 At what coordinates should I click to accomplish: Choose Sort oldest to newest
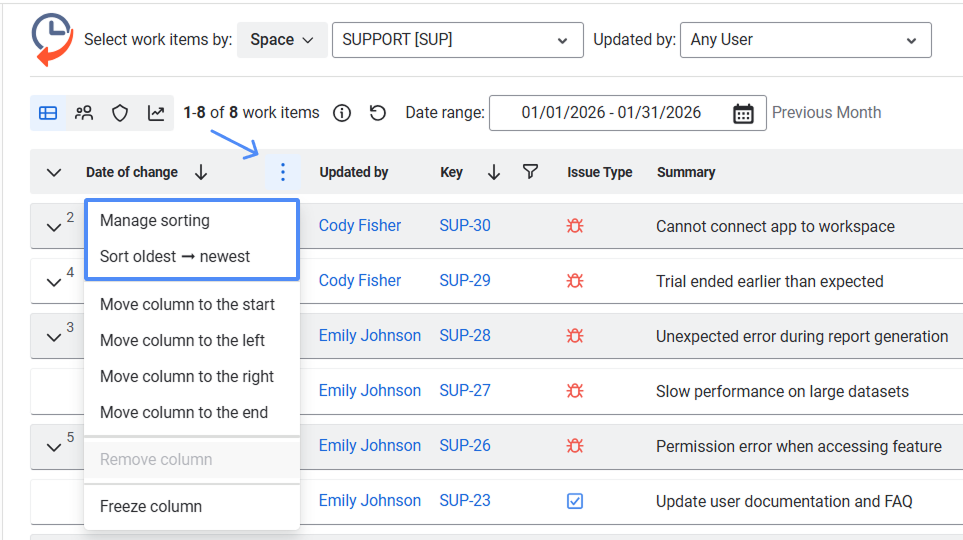175,256
